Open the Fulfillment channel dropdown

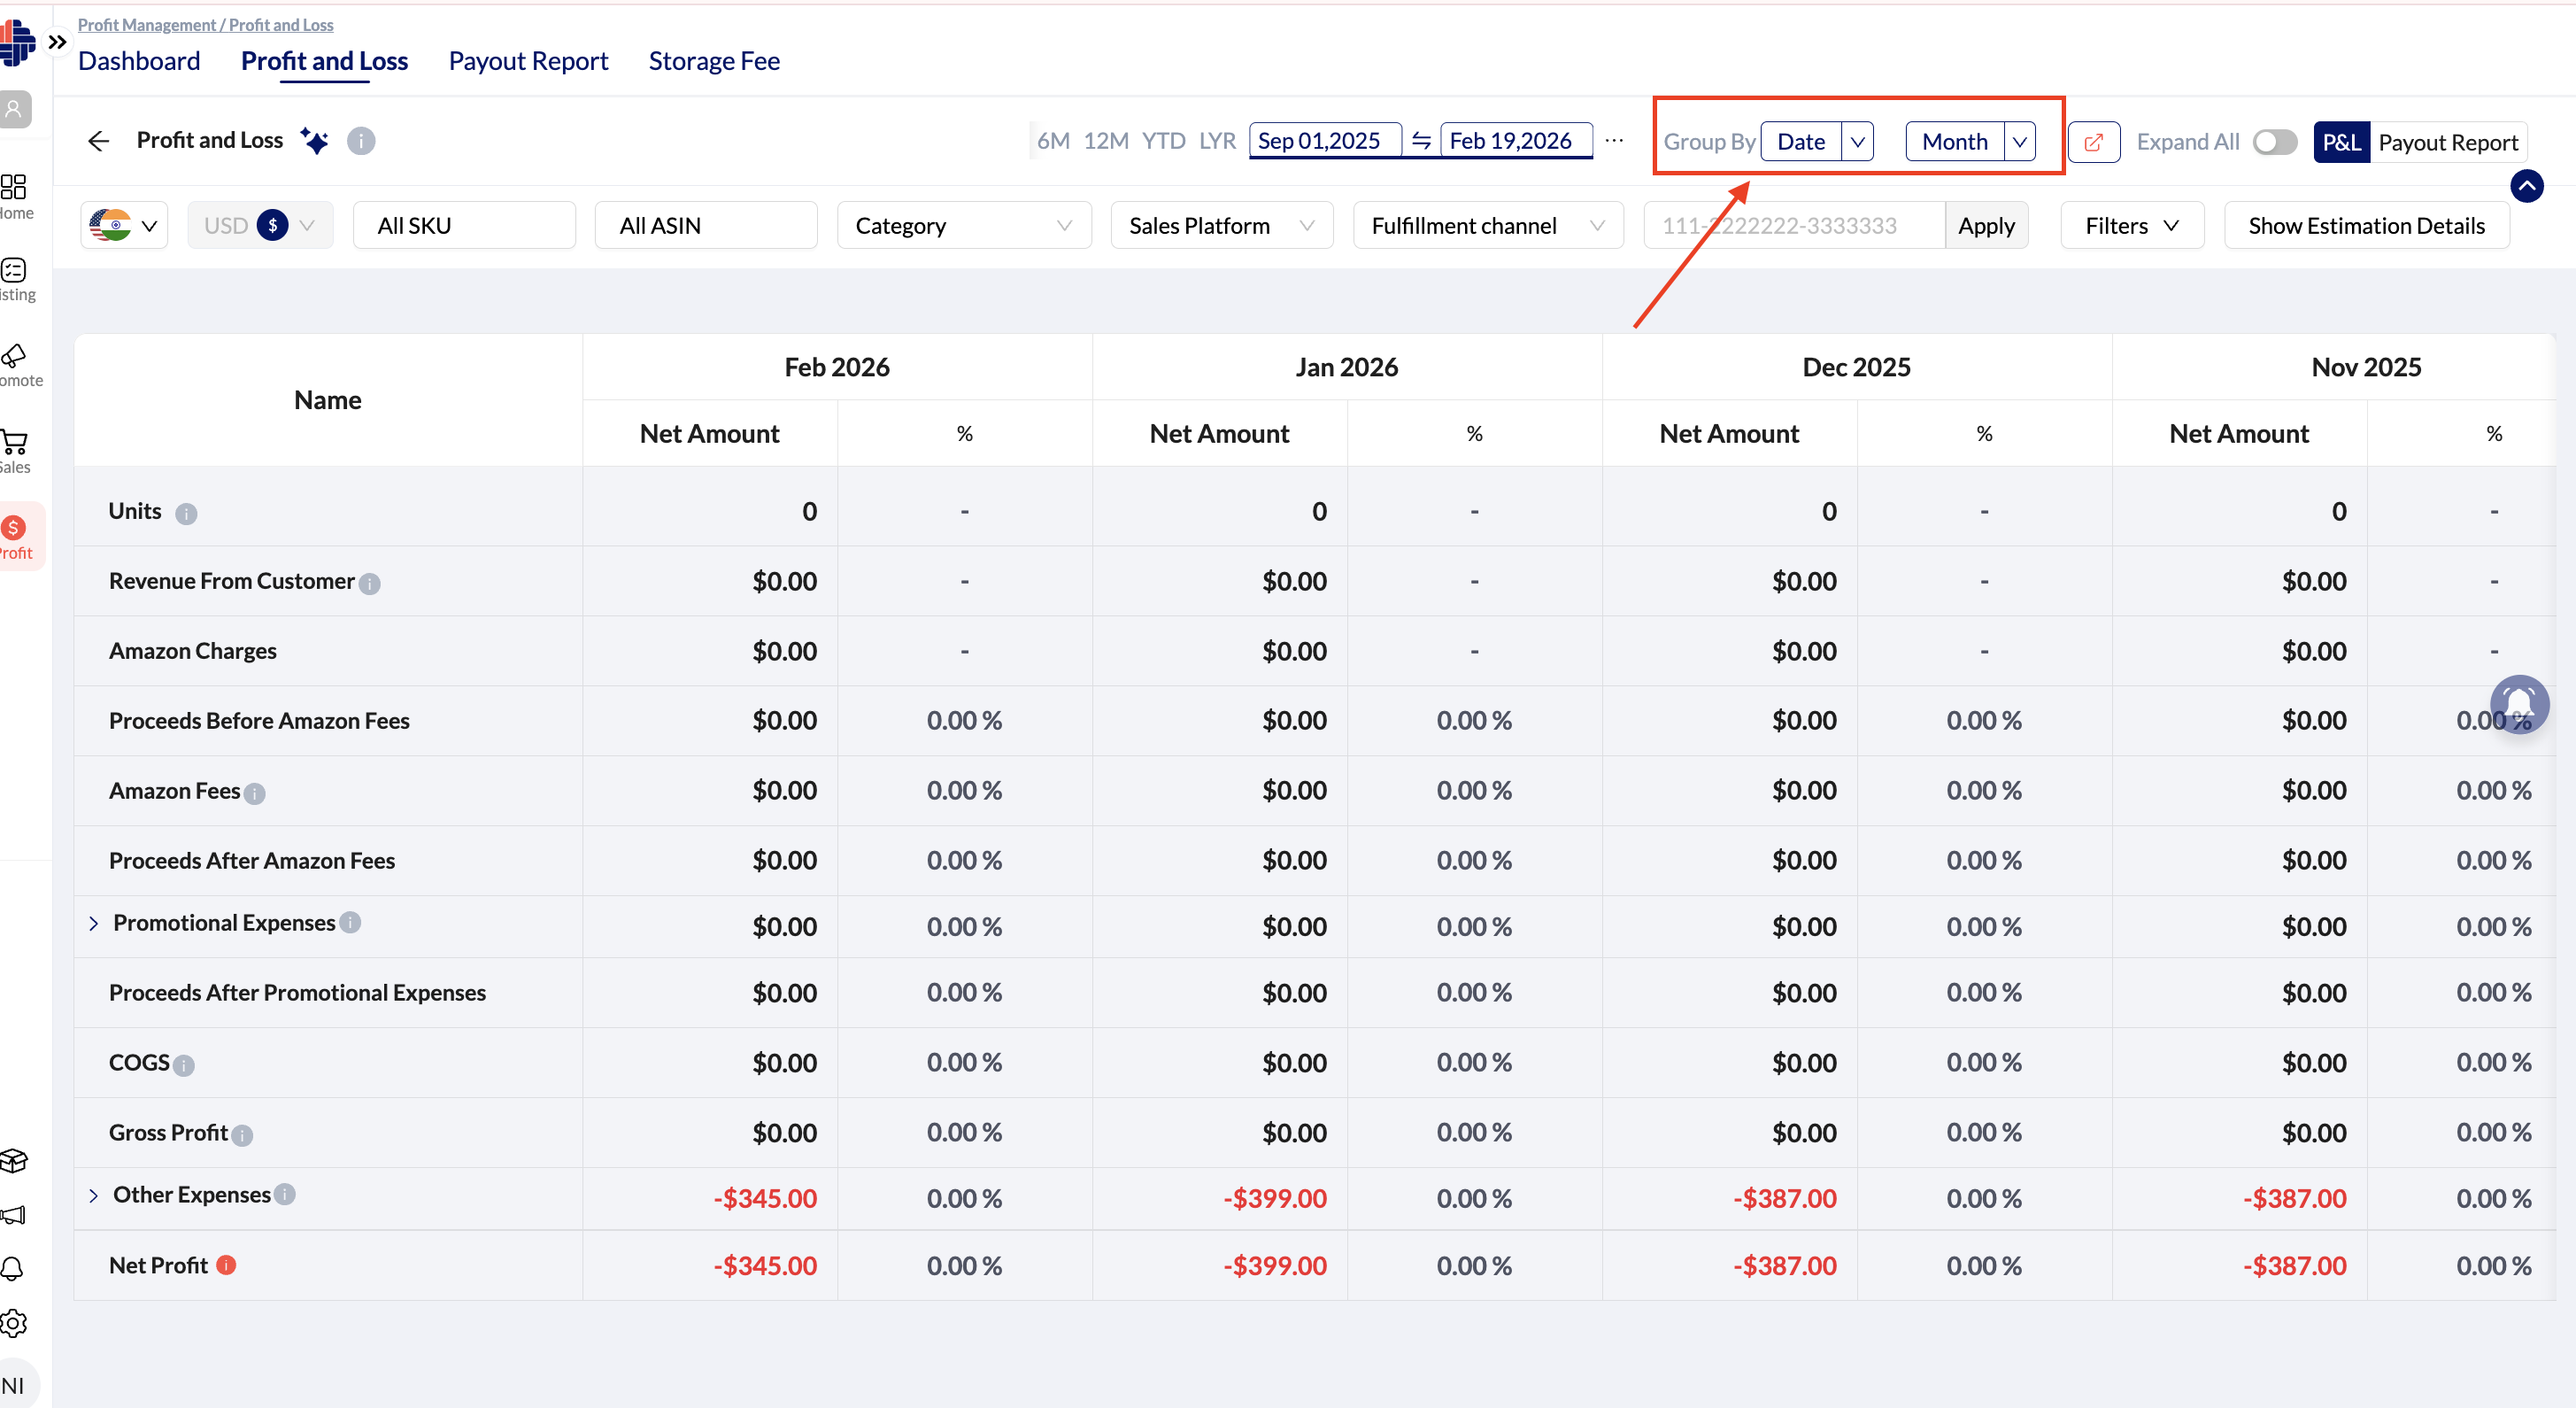coord(1487,226)
